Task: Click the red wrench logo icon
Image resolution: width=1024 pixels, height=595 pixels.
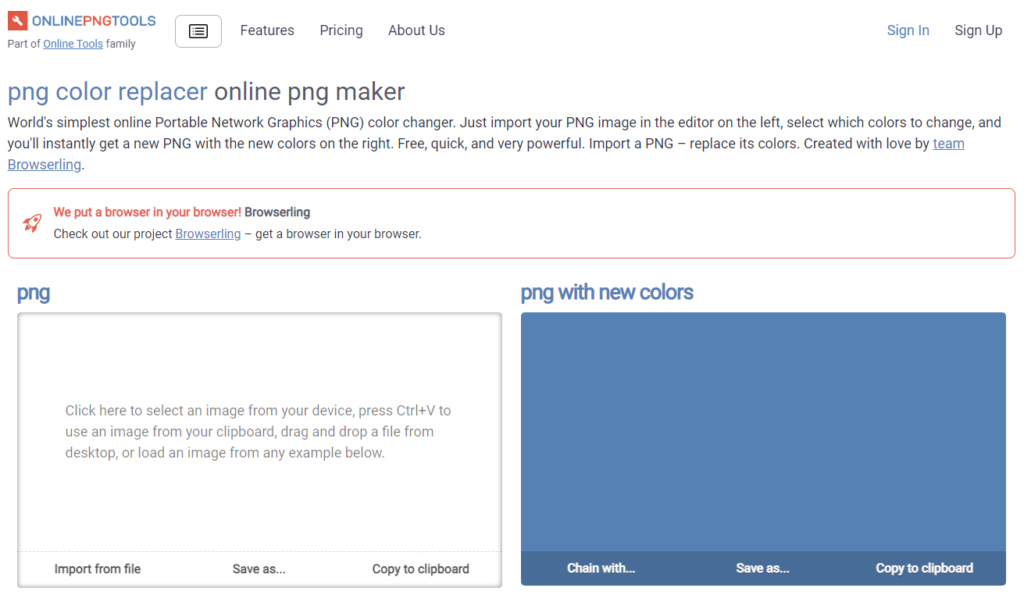Action: (18, 21)
